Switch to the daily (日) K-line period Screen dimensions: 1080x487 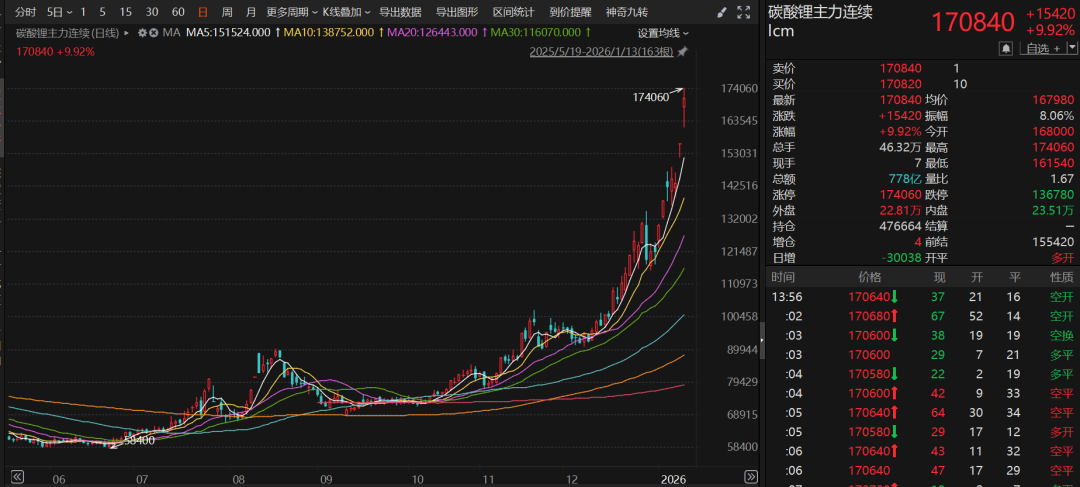pyautogui.click(x=203, y=12)
